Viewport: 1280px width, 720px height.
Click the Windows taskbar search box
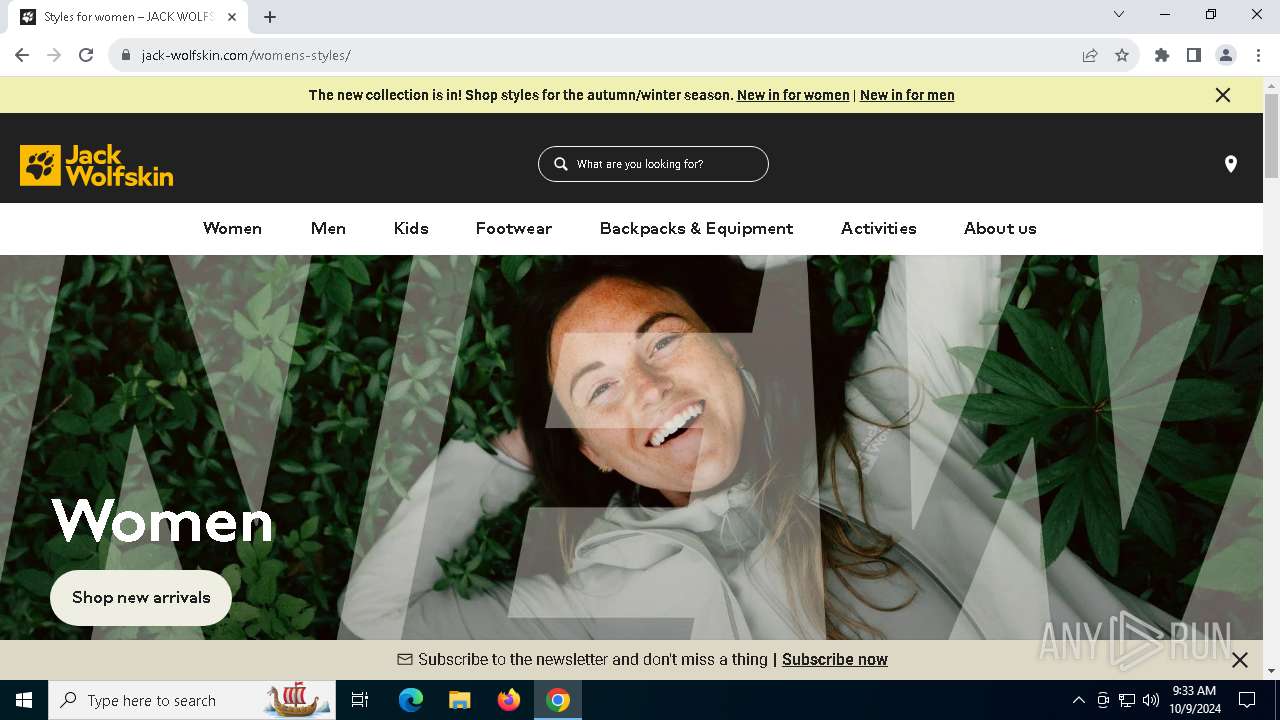(192, 700)
